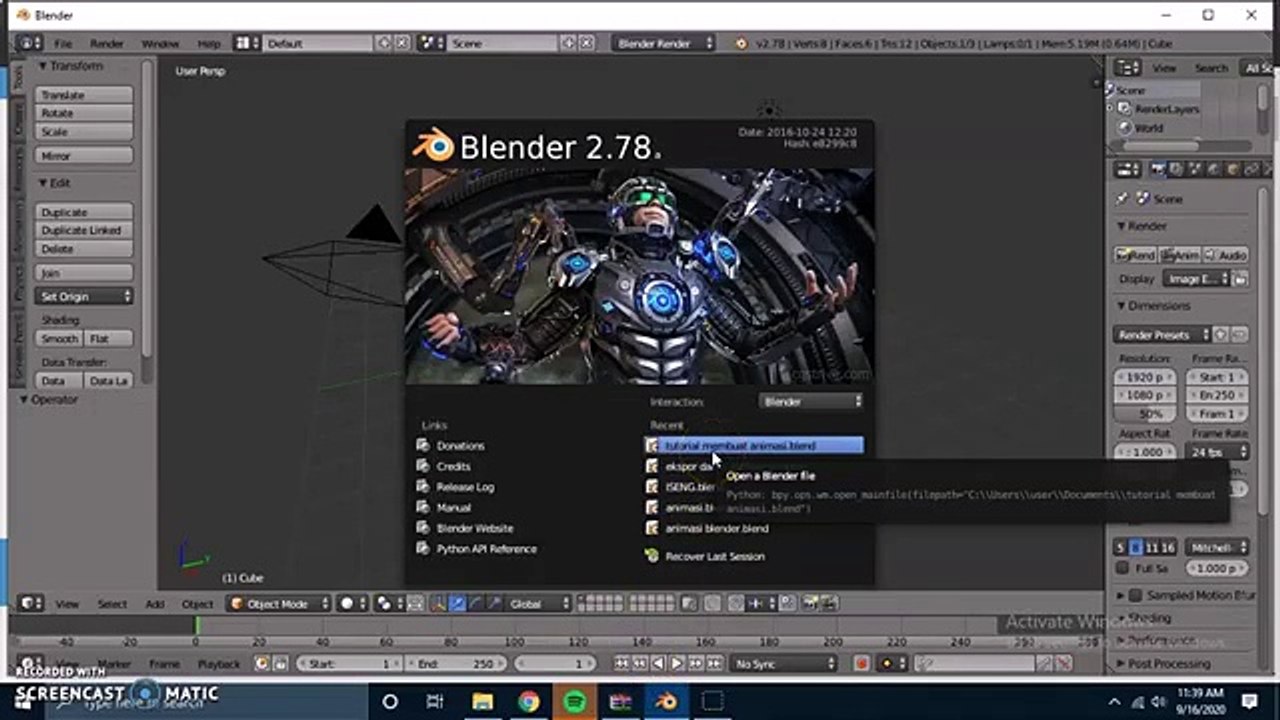This screenshot has height=720, width=1280.
Task: Enable Sampled Motion Blur checkbox
Action: tap(1137, 595)
